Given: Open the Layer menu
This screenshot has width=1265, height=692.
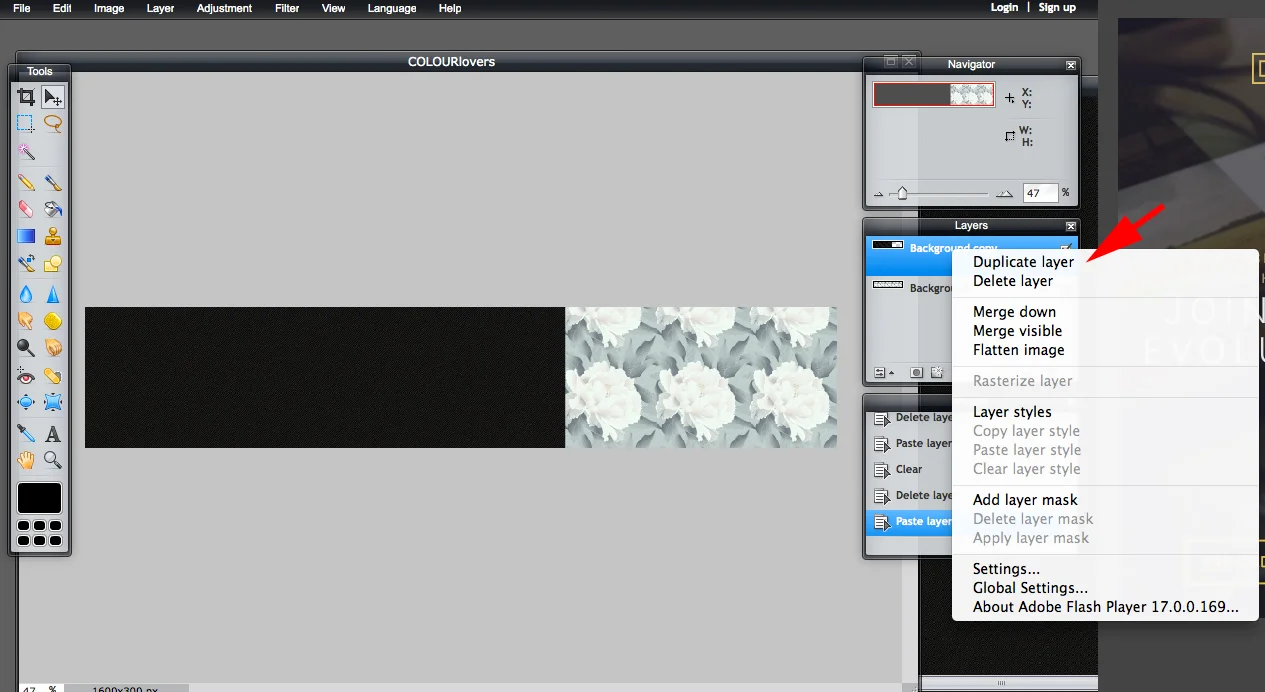Looking at the screenshot, I should [x=160, y=8].
